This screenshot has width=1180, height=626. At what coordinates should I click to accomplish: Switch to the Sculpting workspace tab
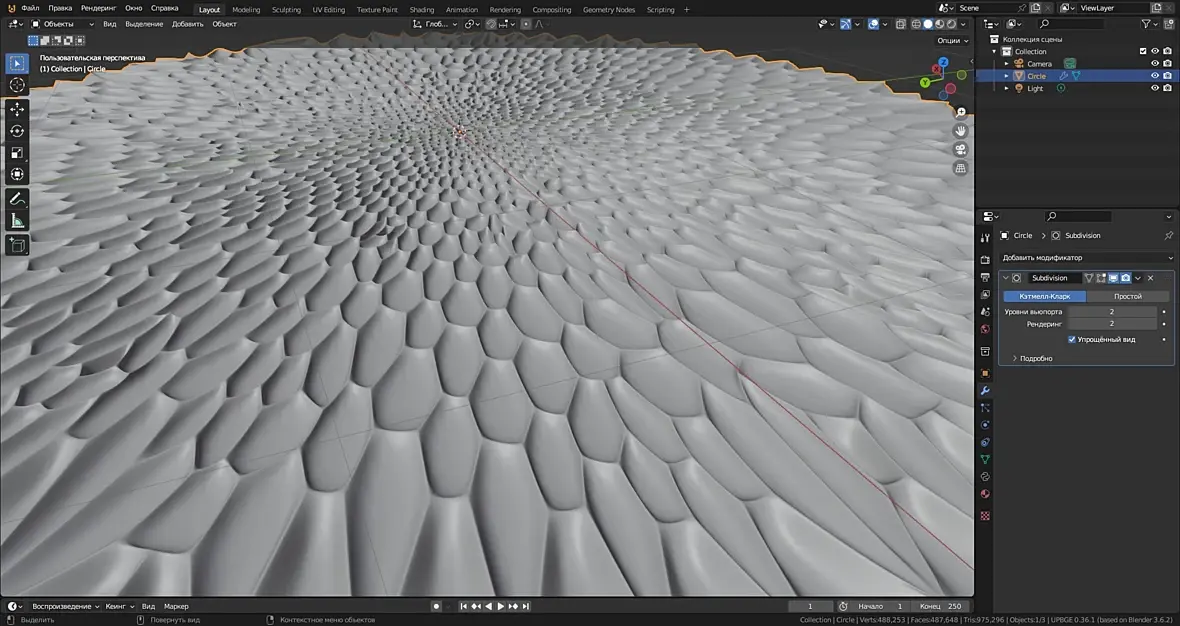(286, 10)
